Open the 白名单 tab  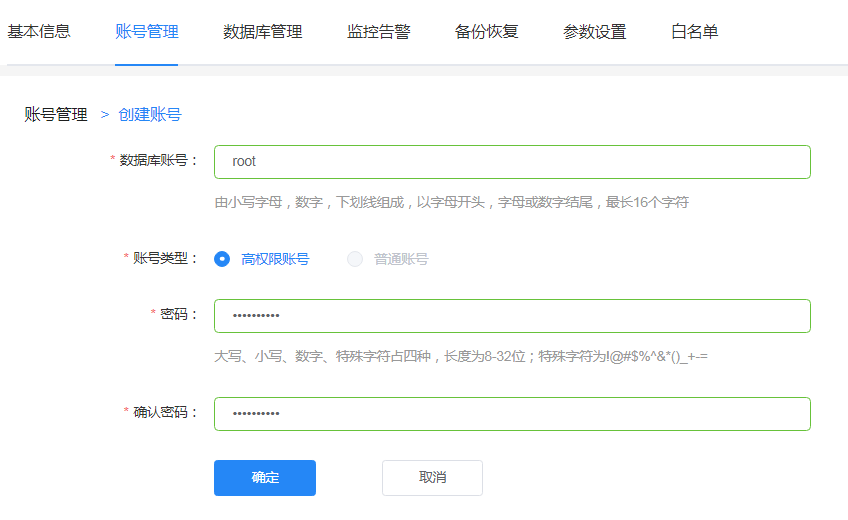click(694, 31)
